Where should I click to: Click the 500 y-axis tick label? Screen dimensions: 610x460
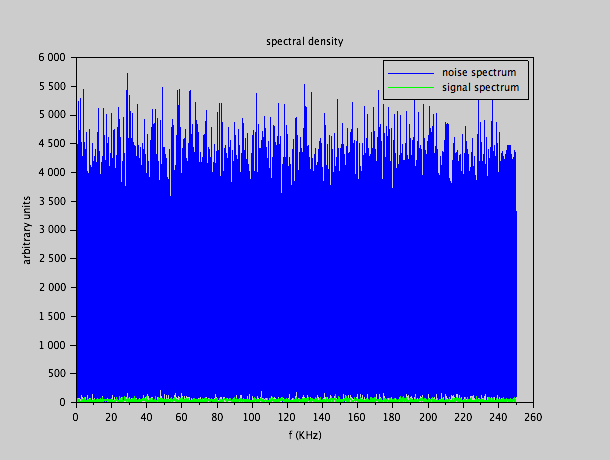coord(57,374)
